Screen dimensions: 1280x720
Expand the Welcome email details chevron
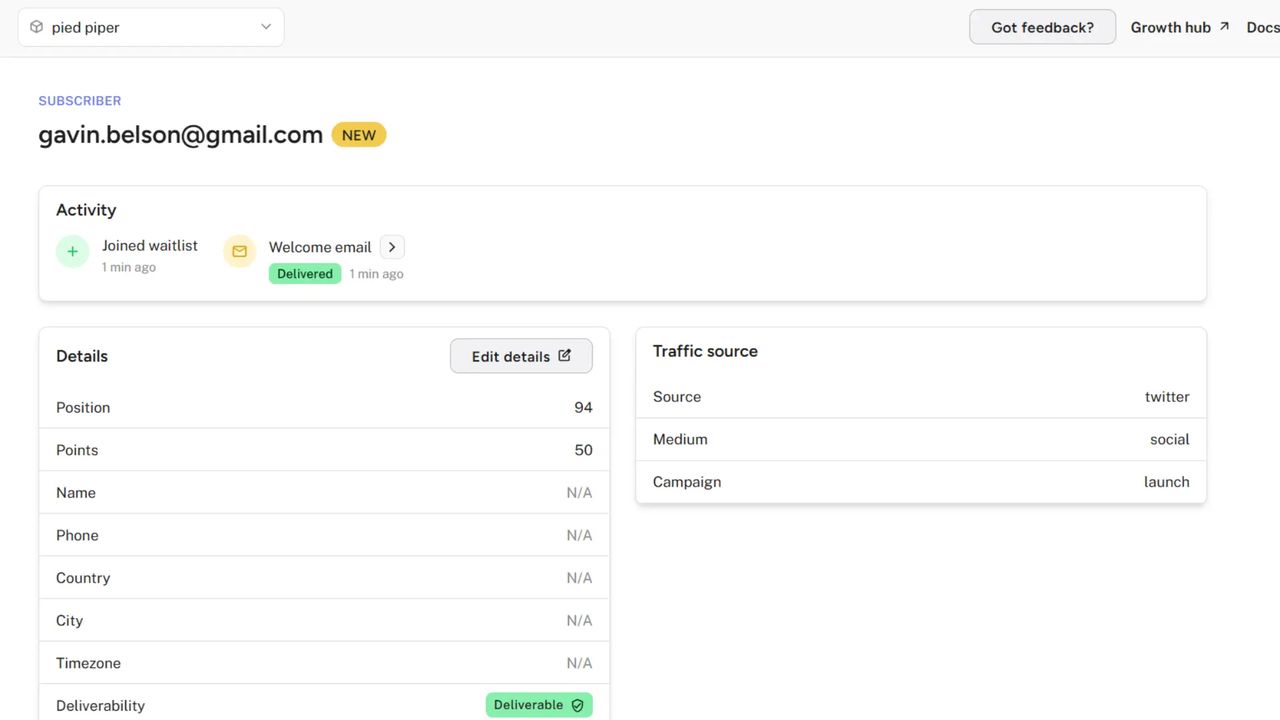click(391, 246)
